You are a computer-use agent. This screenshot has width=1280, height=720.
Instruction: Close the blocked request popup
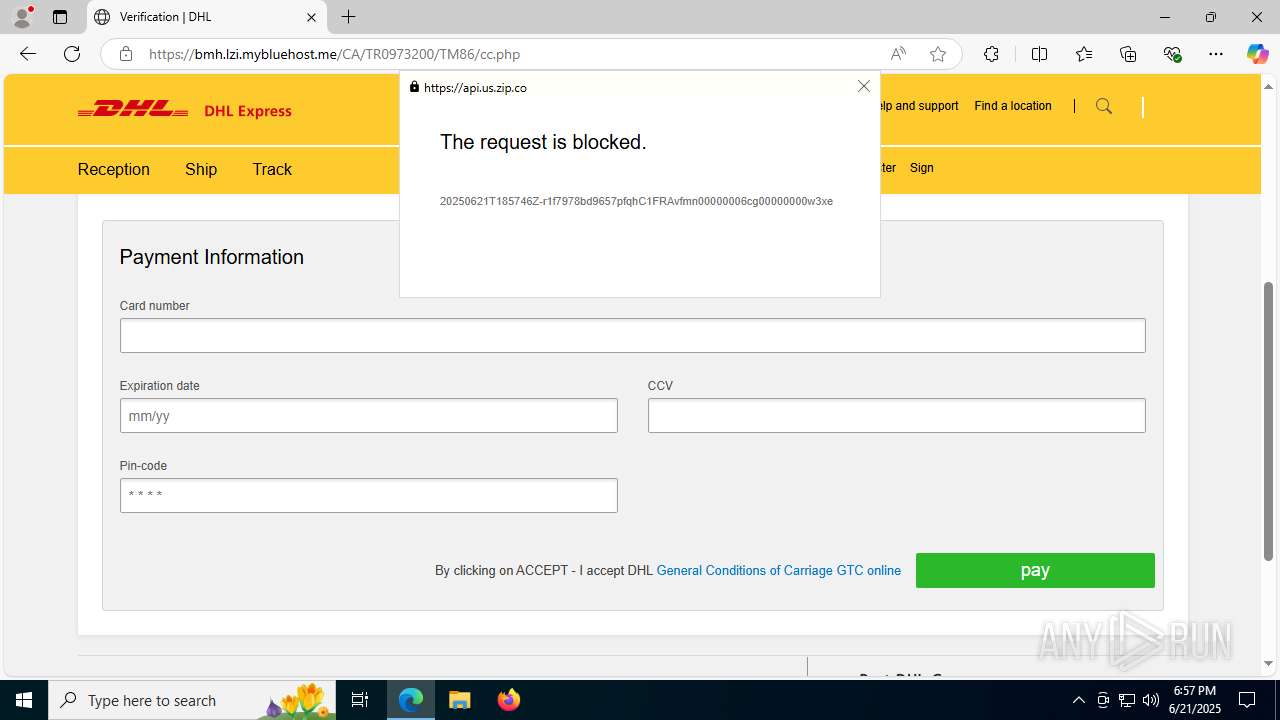coord(864,86)
